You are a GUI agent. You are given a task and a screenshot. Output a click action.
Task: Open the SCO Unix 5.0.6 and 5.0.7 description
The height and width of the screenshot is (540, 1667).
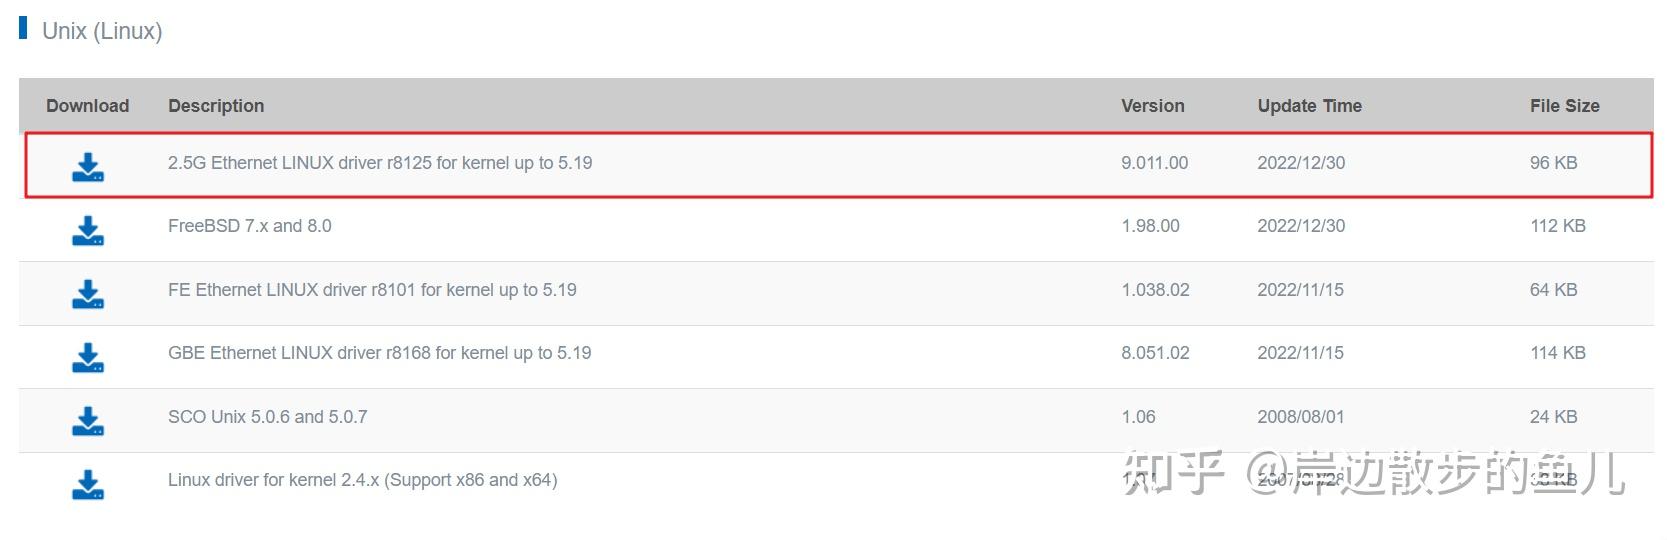tap(268, 417)
